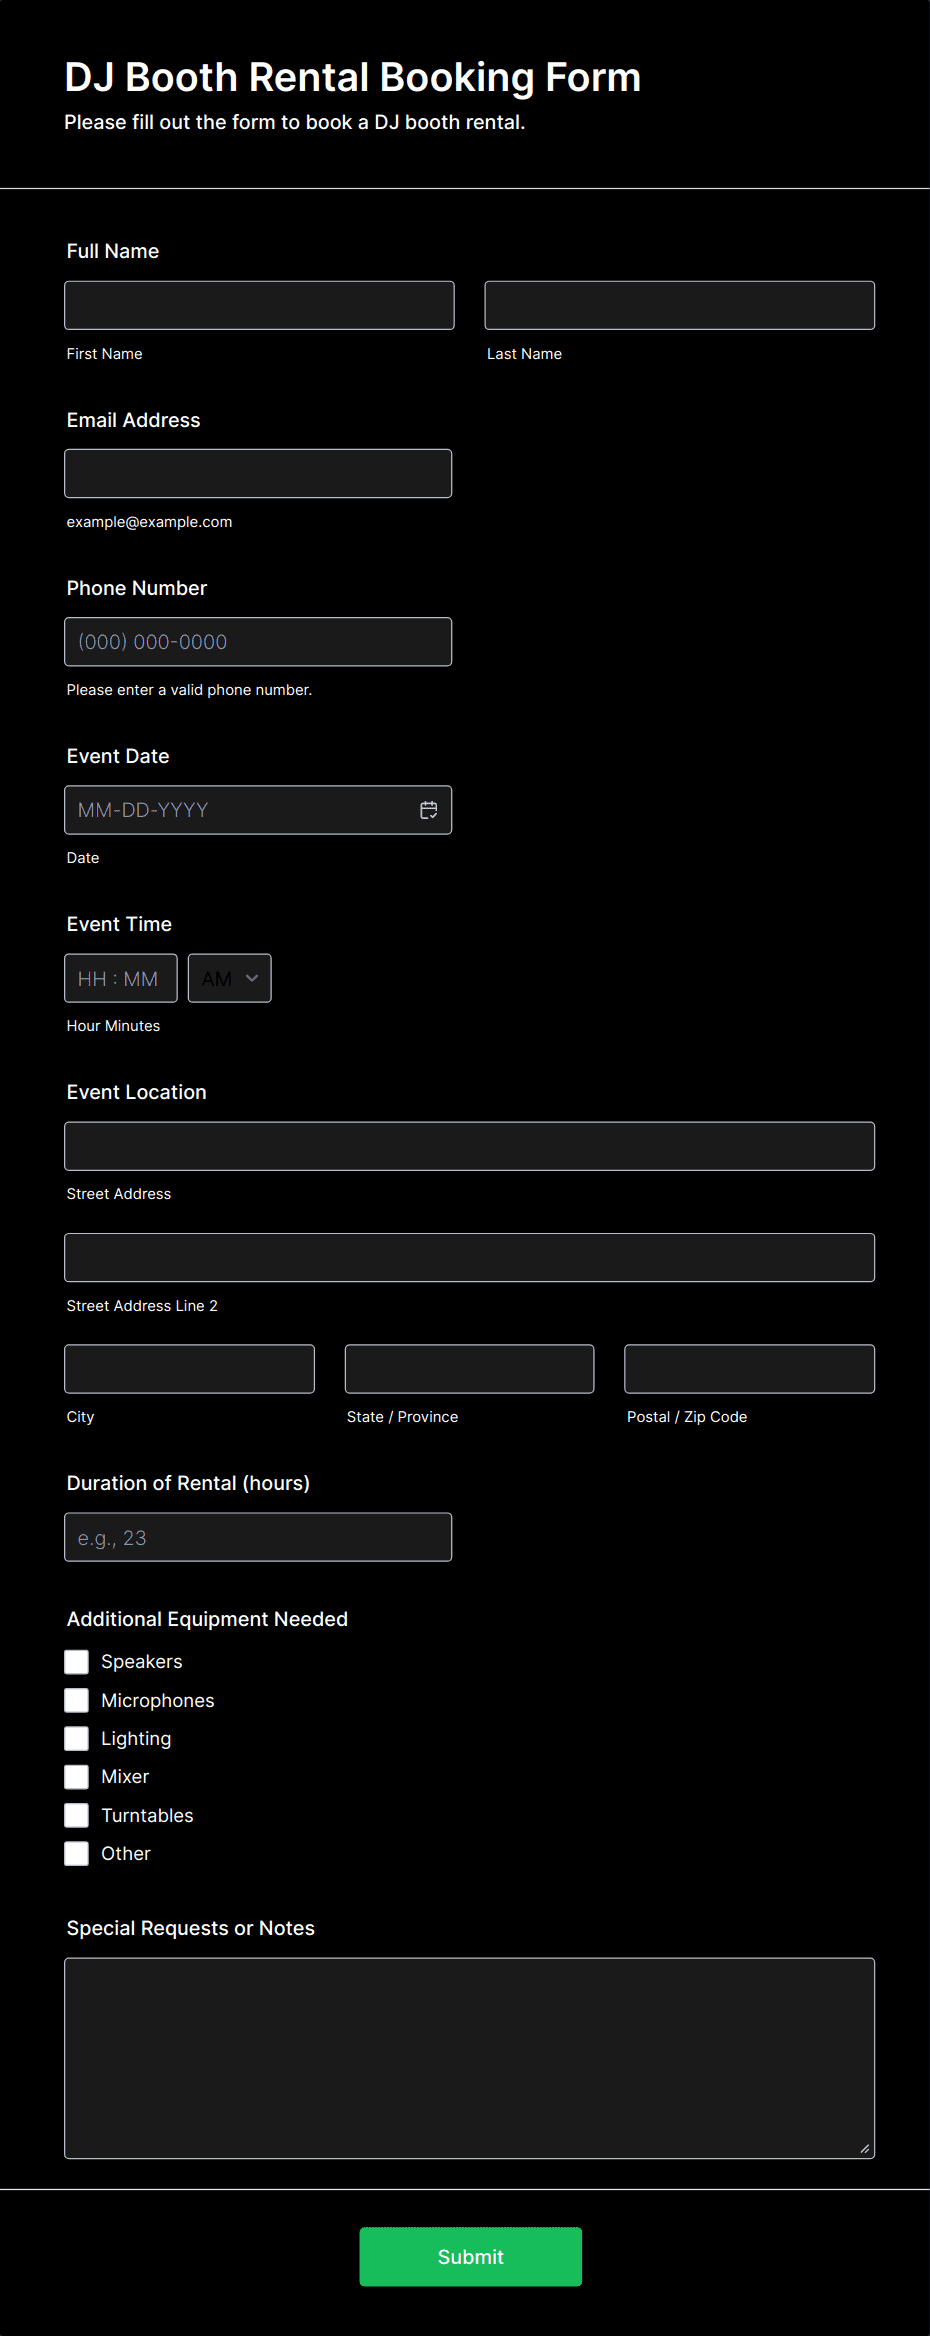Click the Phone Number field
930x2336 pixels.
coord(258,642)
